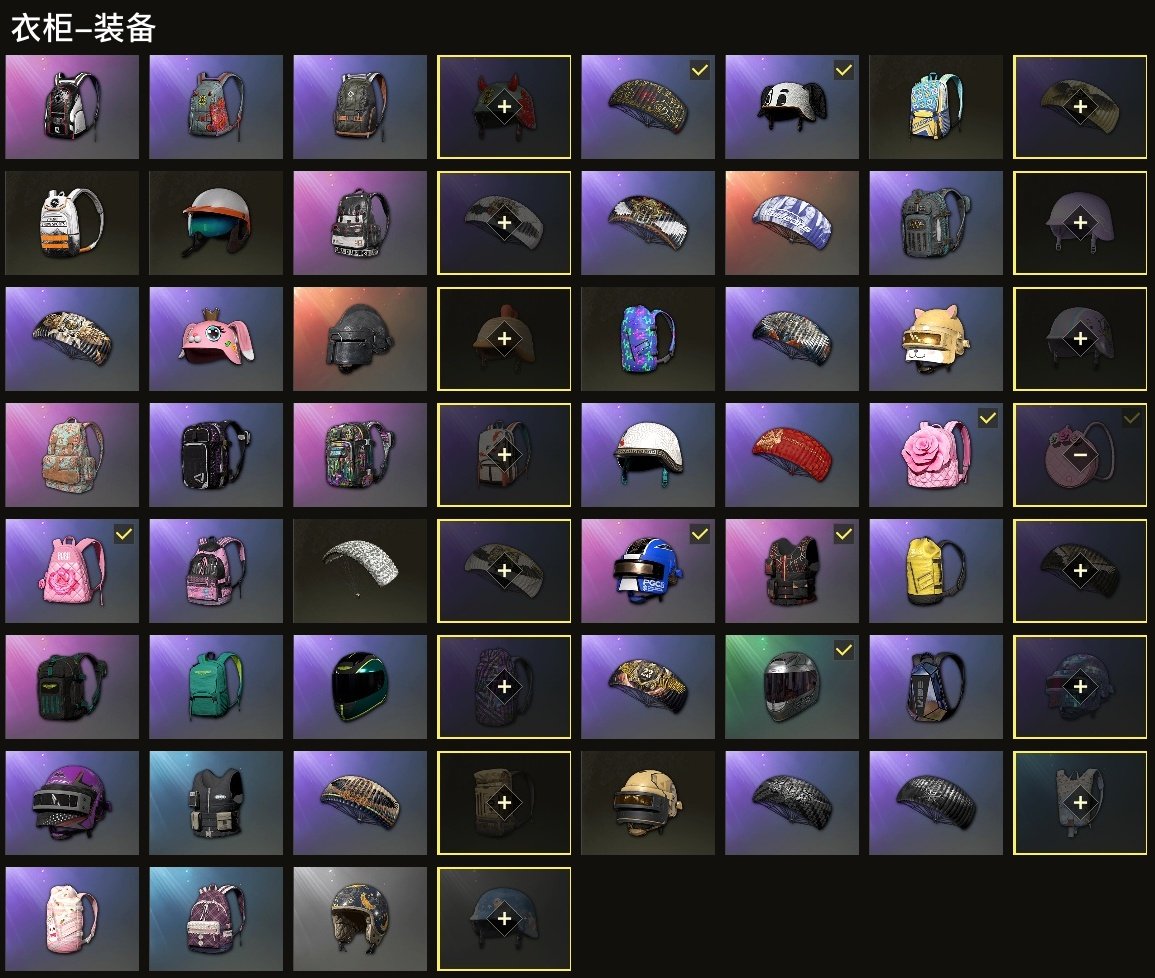Select the yellow backpack item
The image size is (1155, 978).
click(x=935, y=571)
